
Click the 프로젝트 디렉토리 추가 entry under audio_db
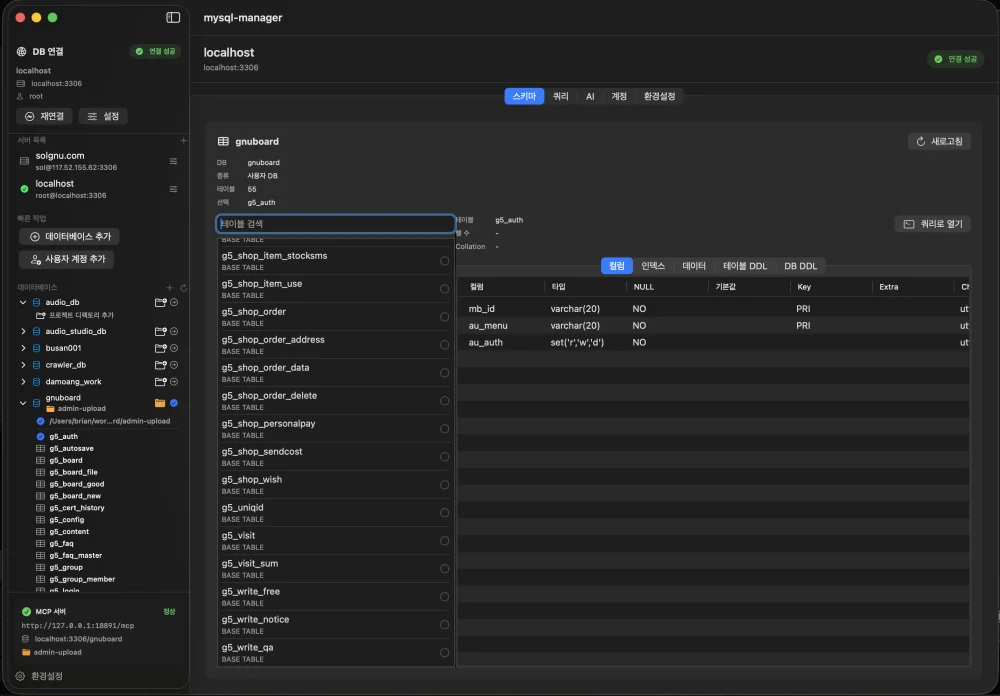(x=75, y=315)
